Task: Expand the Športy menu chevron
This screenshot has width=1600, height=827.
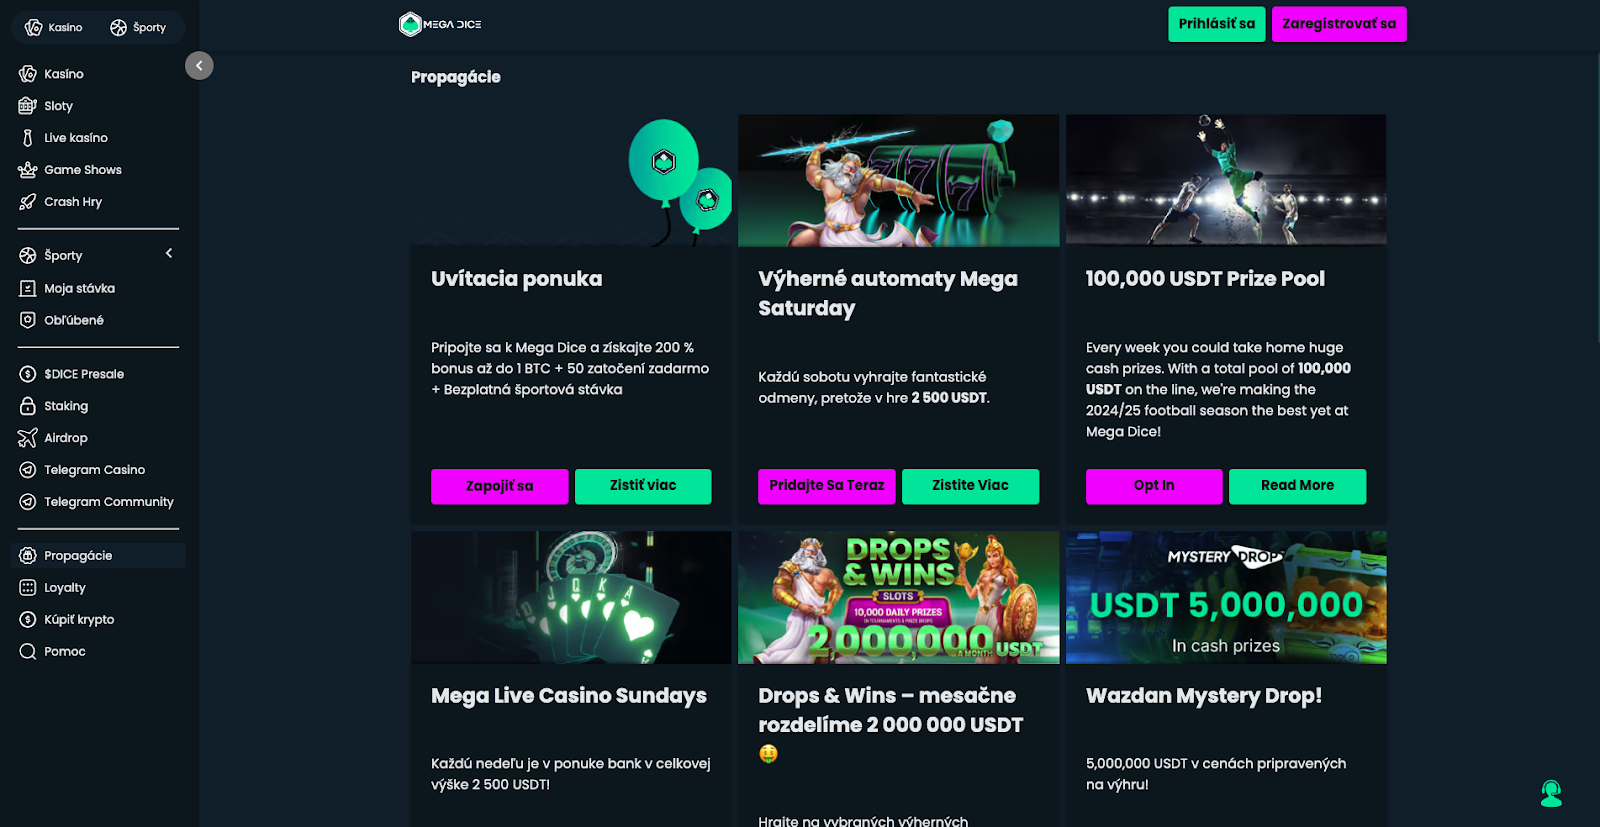Action: [x=169, y=254]
